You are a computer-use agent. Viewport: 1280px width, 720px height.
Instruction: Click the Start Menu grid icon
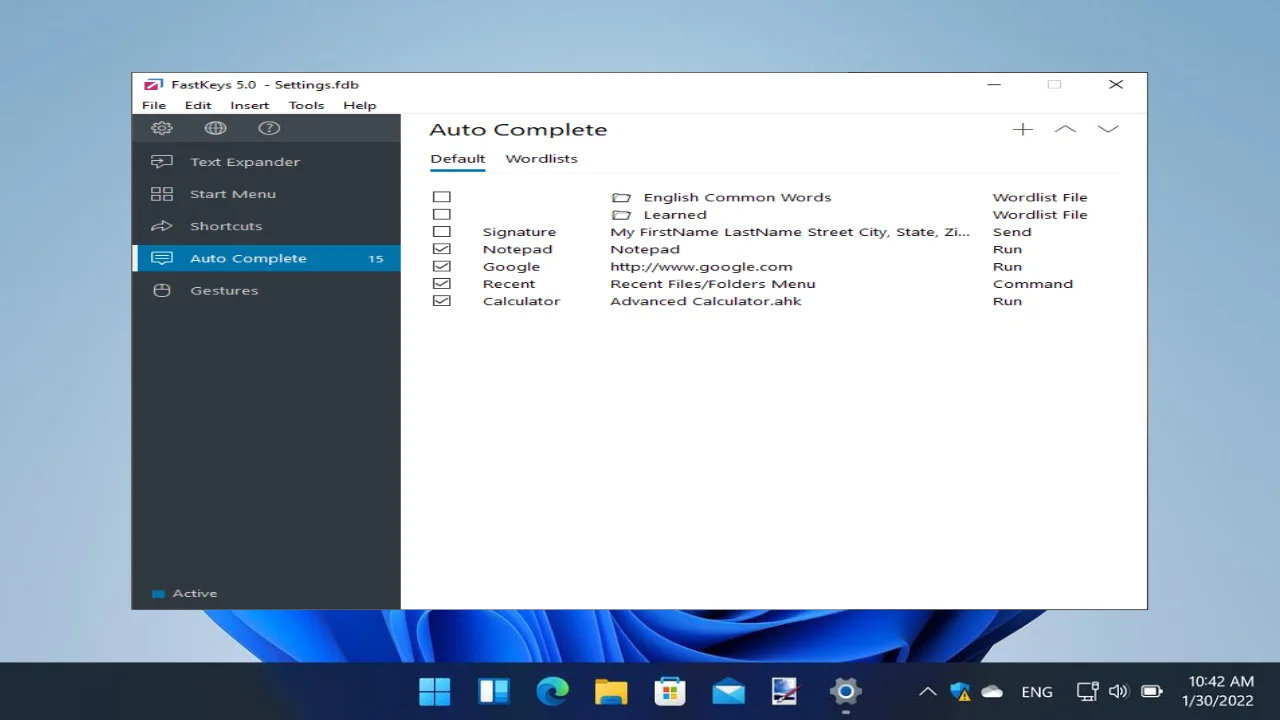point(162,194)
